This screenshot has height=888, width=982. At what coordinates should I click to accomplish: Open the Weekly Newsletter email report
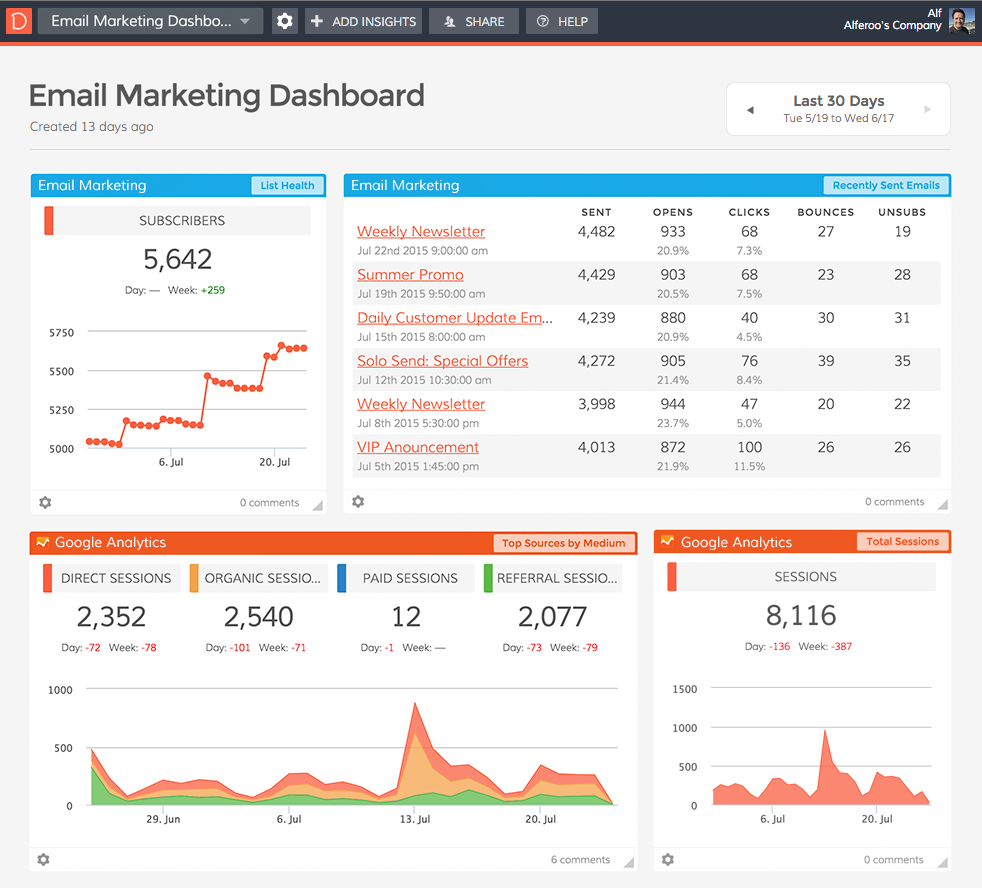[x=420, y=231]
